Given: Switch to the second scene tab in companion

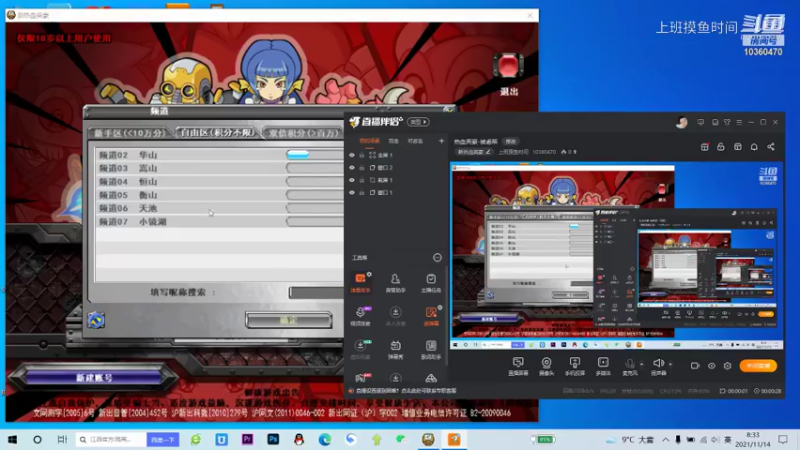Looking at the screenshot, I should pyautogui.click(x=393, y=141).
